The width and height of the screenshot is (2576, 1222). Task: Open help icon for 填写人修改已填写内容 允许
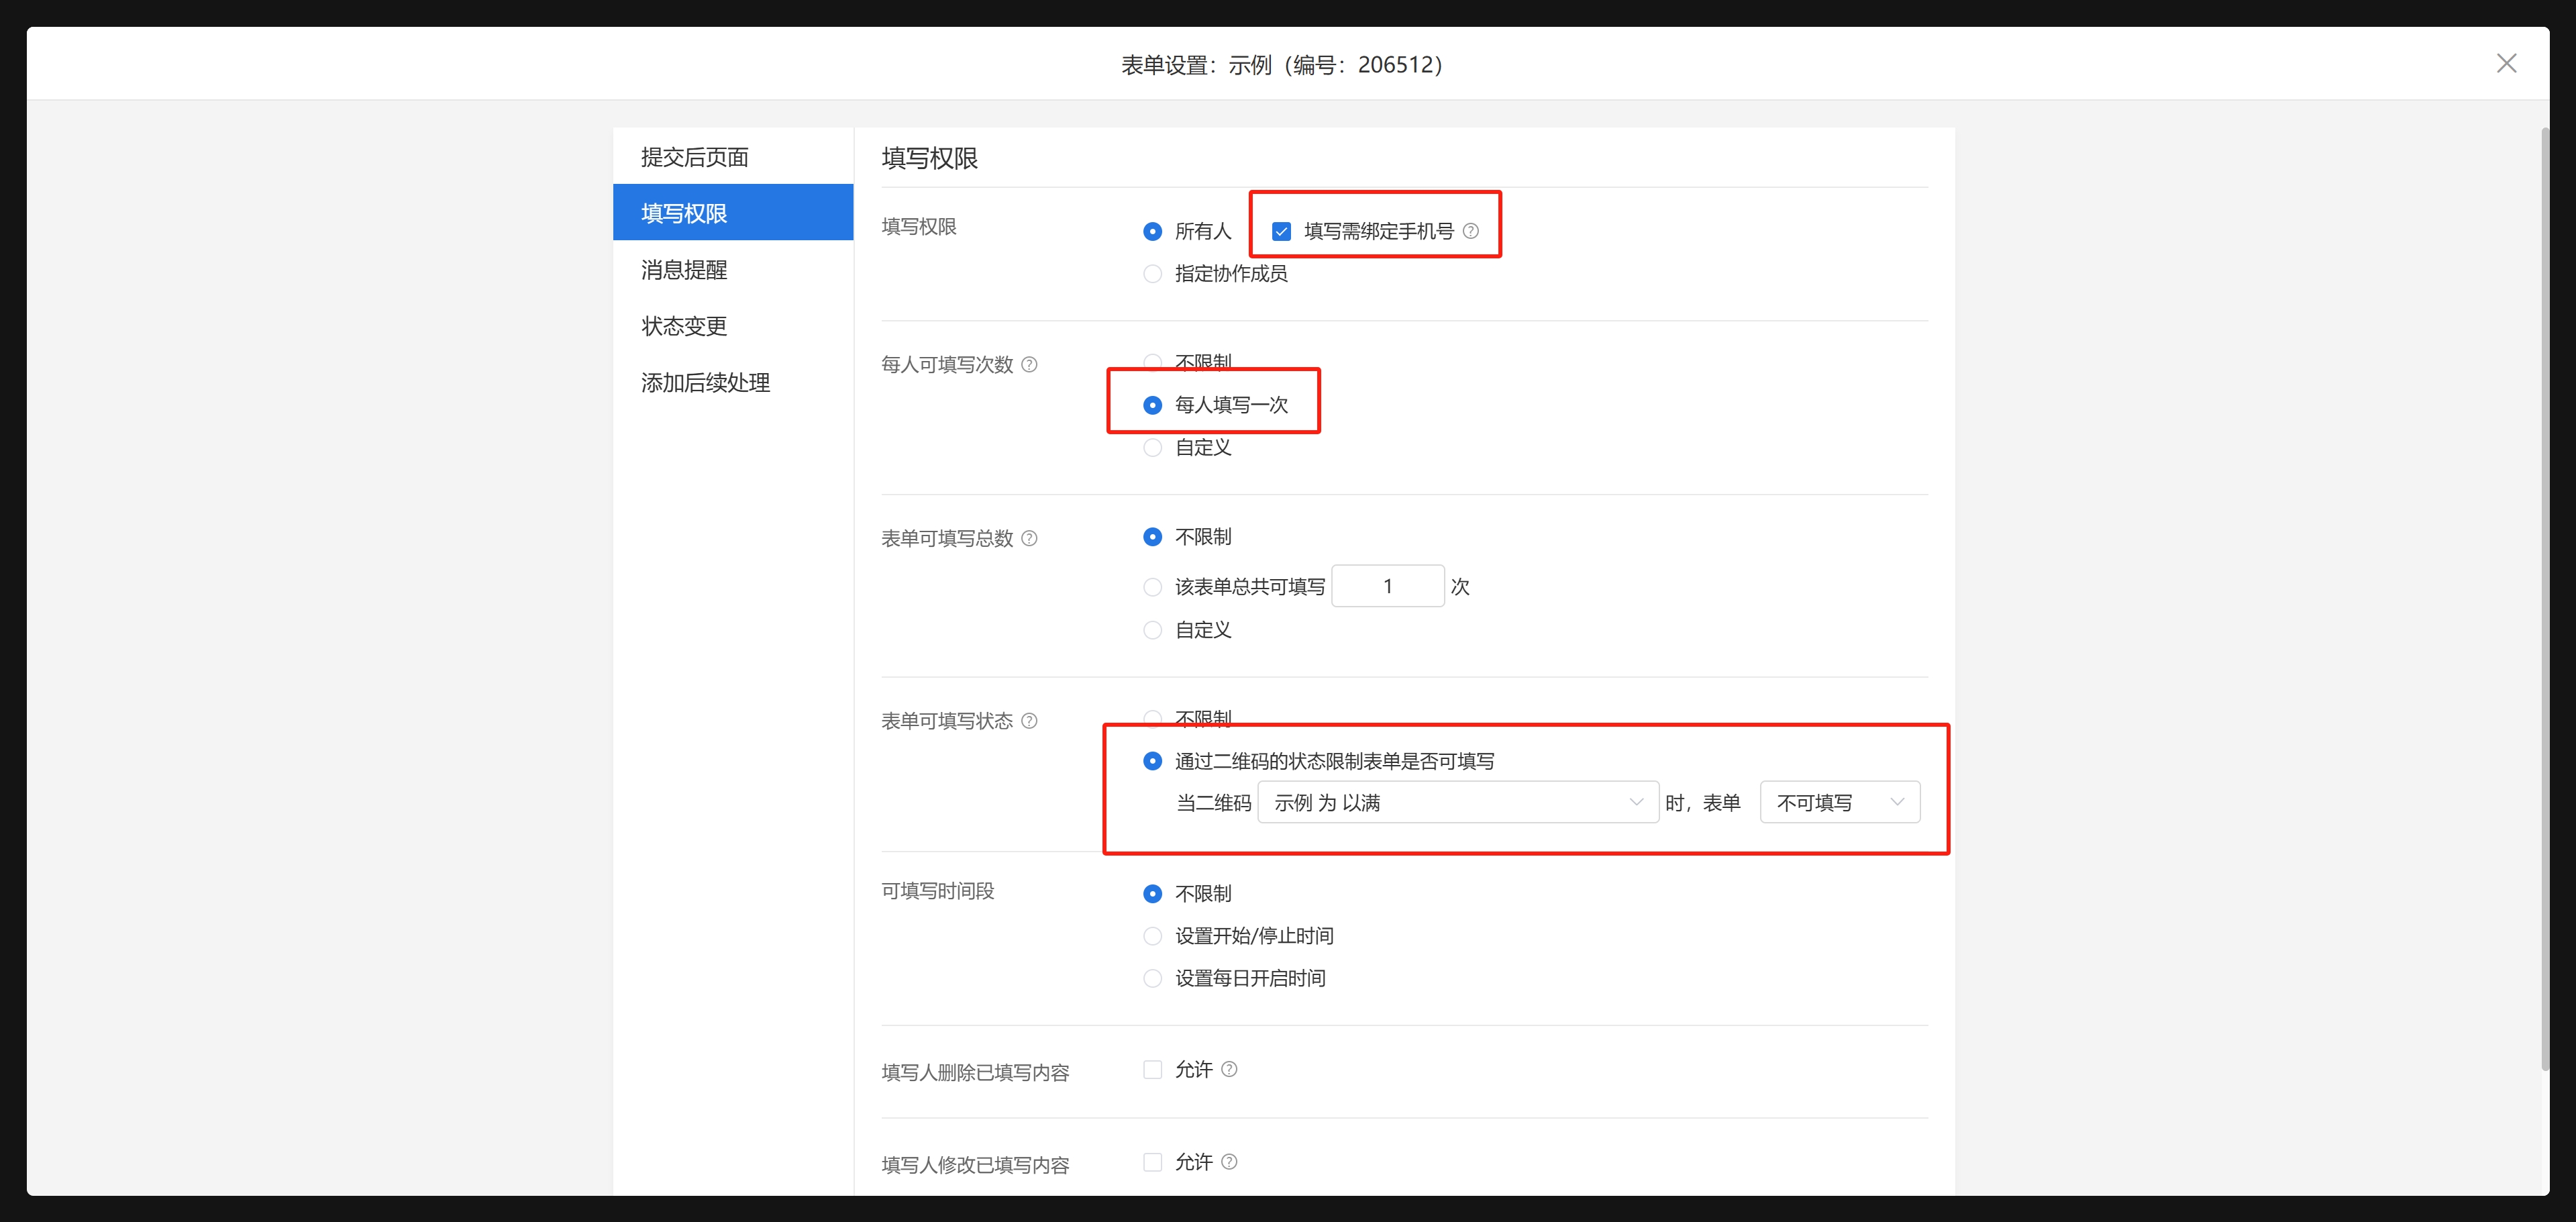(1229, 1162)
